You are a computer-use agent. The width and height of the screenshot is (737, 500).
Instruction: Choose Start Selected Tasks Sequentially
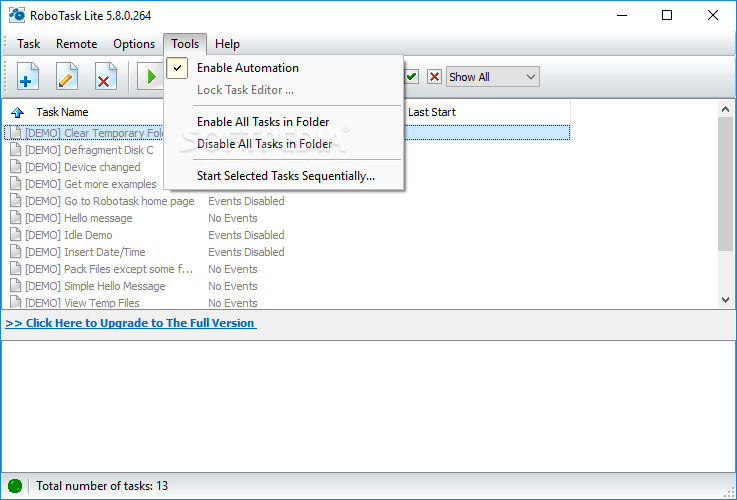[284, 176]
